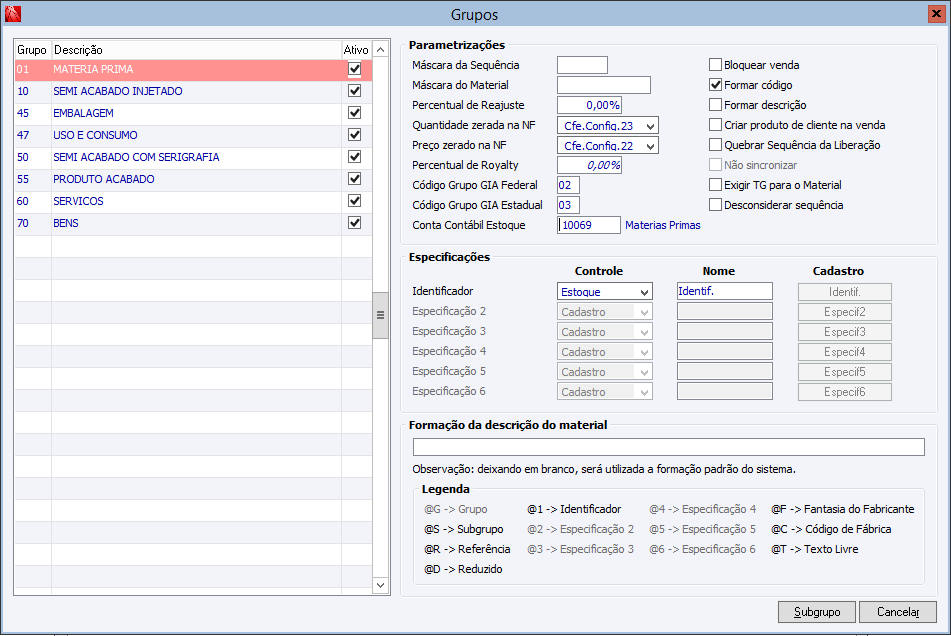Click the Subgrupo button
Image resolution: width=951 pixels, height=636 pixels.
pos(816,612)
